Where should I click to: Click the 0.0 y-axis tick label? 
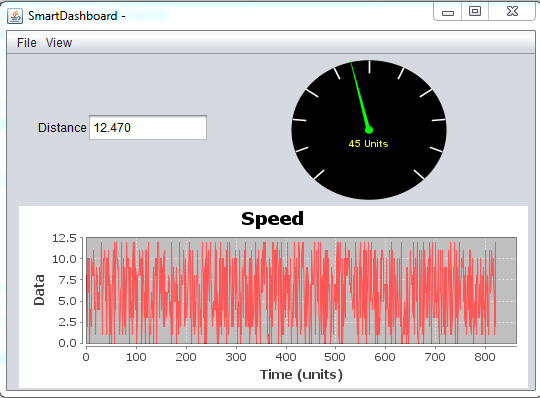coord(67,343)
